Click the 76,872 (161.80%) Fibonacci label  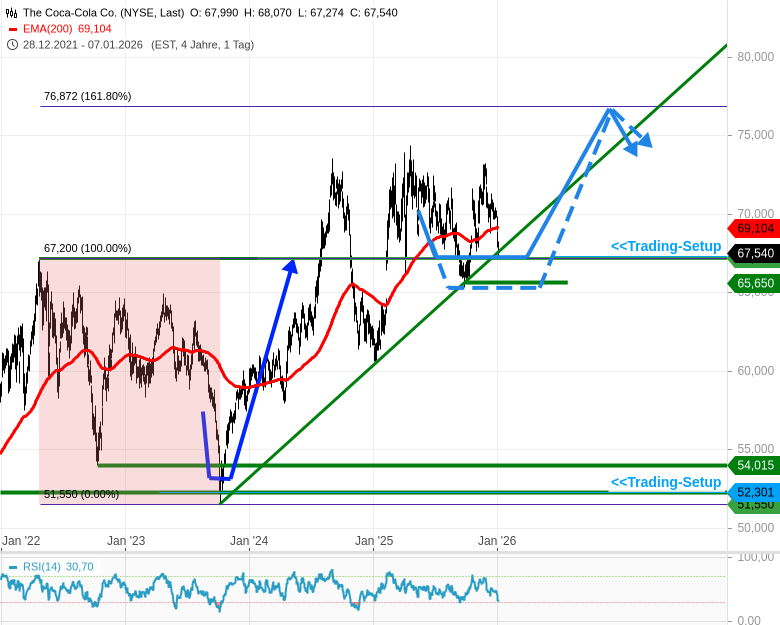(x=87, y=96)
